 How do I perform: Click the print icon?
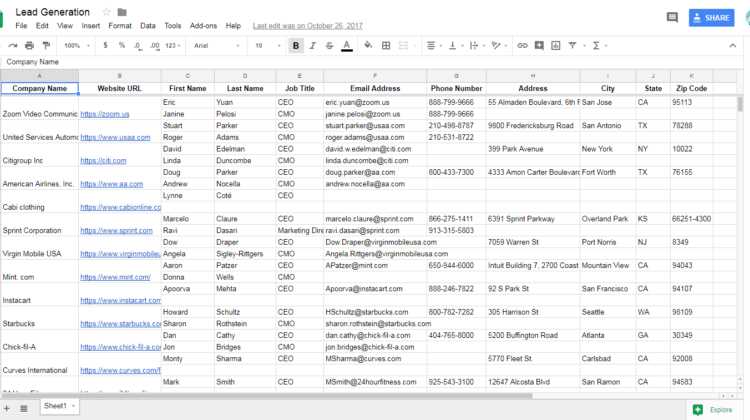pyautogui.click(x=29, y=45)
